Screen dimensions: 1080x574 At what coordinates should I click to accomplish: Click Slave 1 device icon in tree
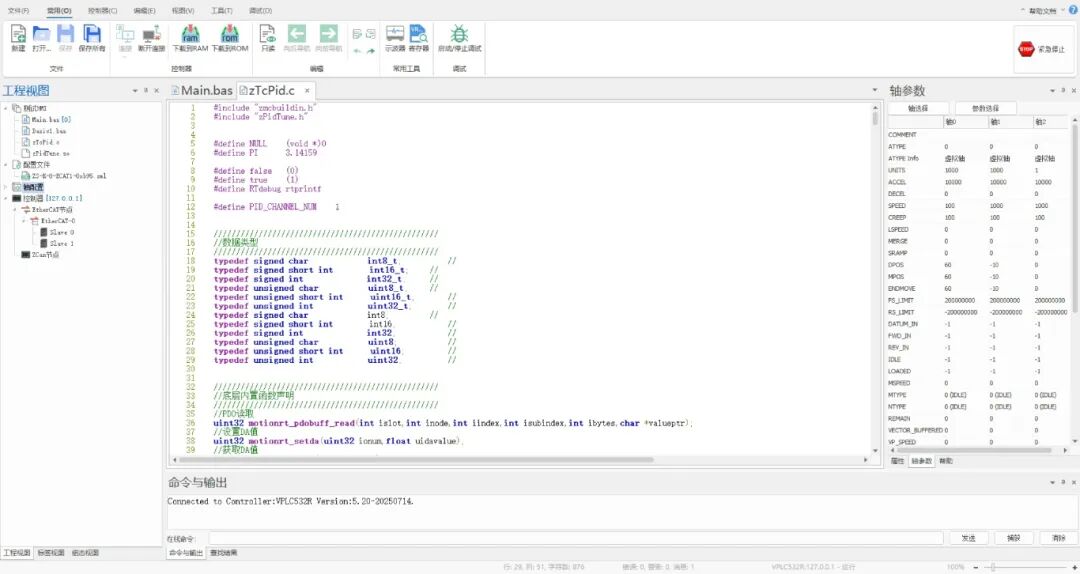point(44,243)
